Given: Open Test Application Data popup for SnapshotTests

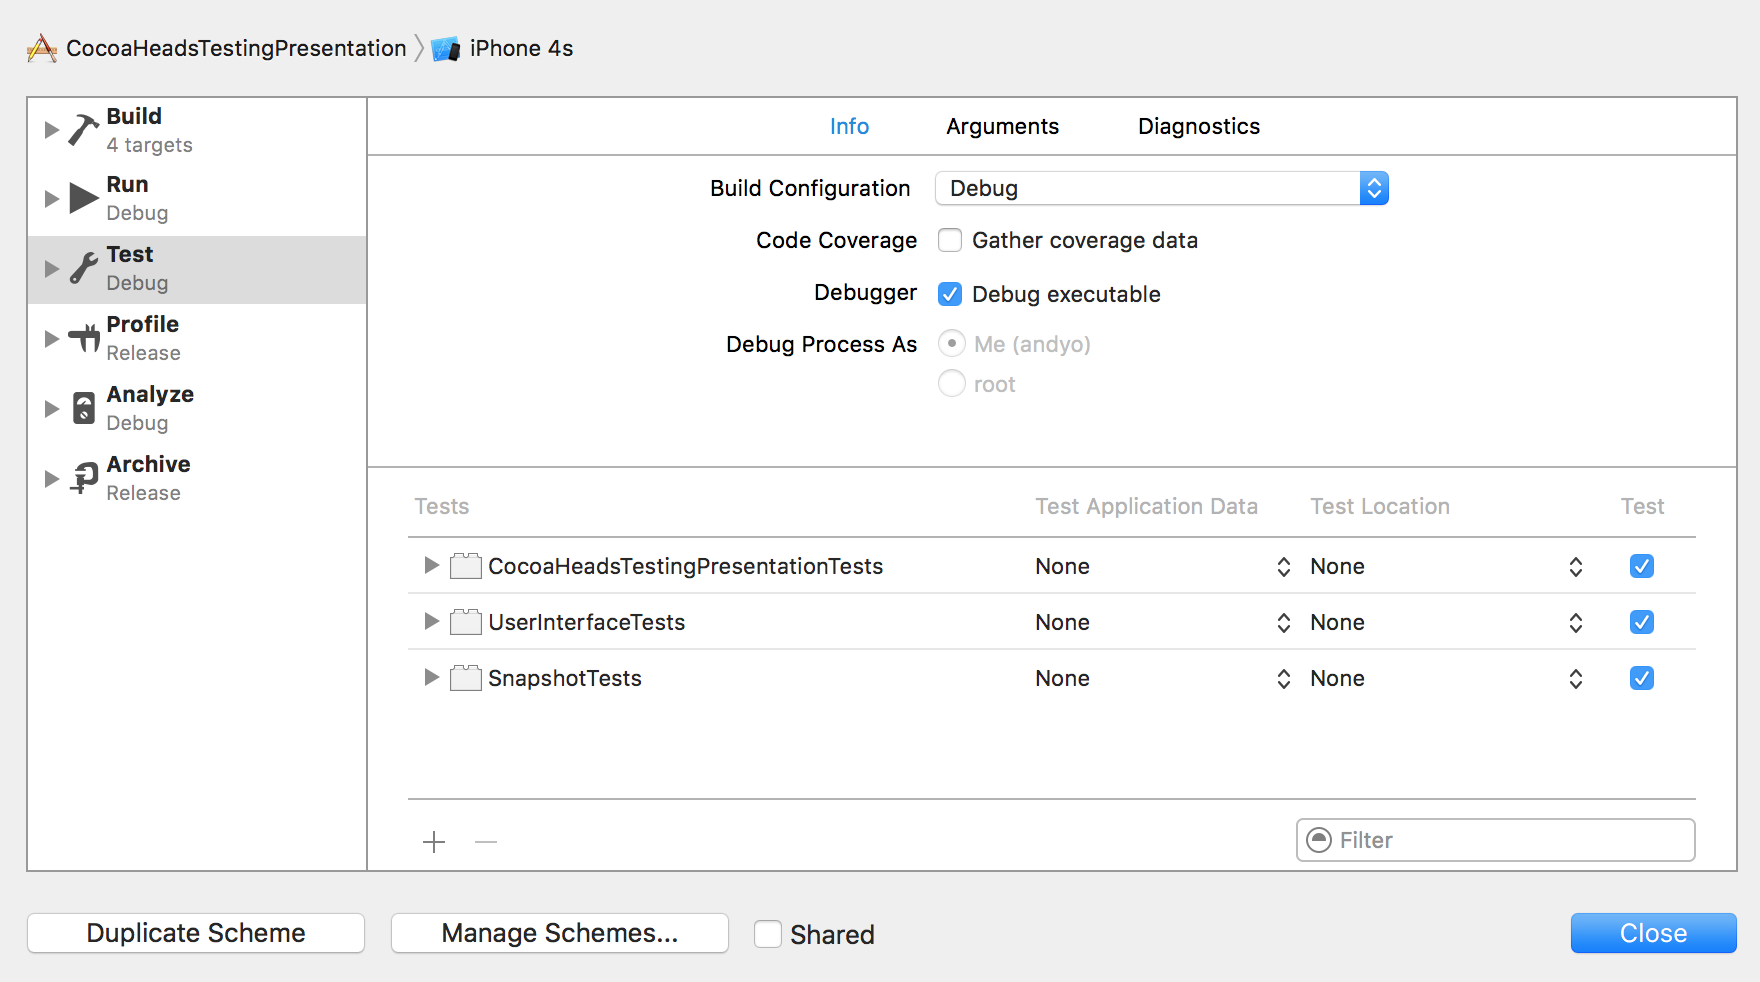Looking at the screenshot, I should pyautogui.click(x=1164, y=679).
